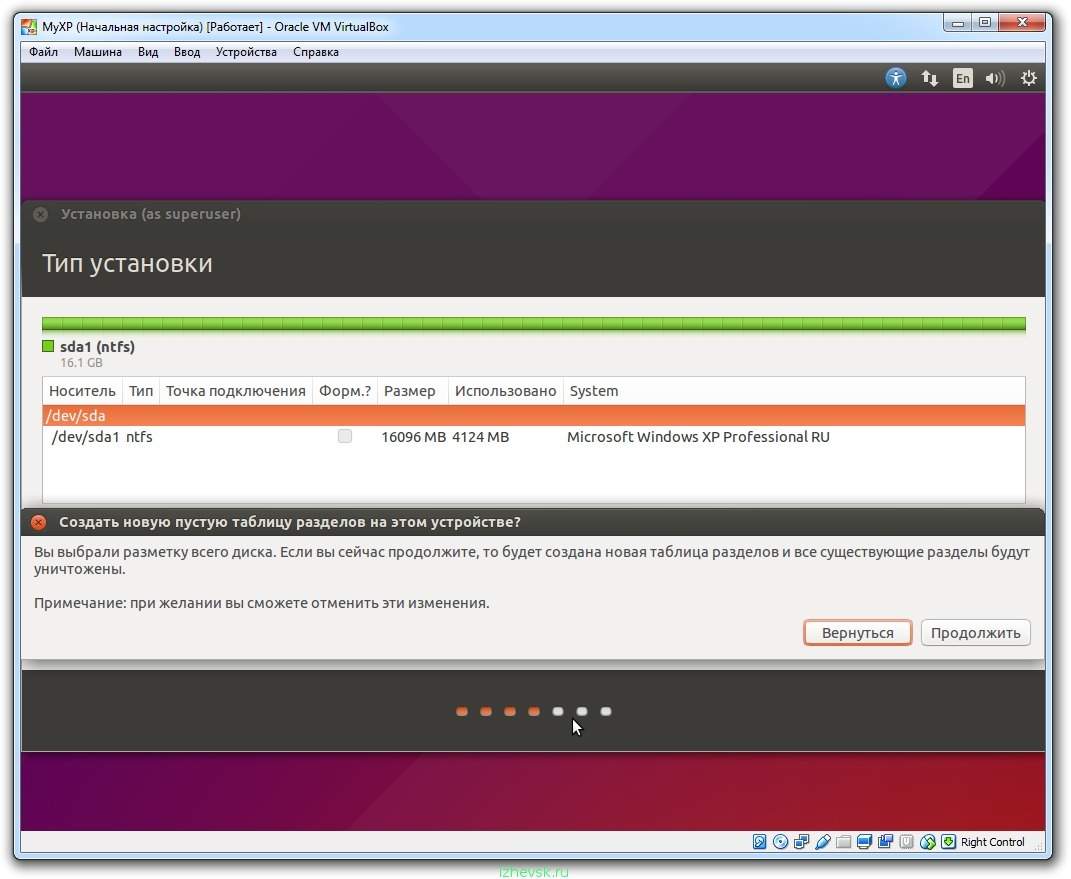Screen dimensions: 1071x879
Task: Select the /dev/sda device row
Action: [533, 416]
